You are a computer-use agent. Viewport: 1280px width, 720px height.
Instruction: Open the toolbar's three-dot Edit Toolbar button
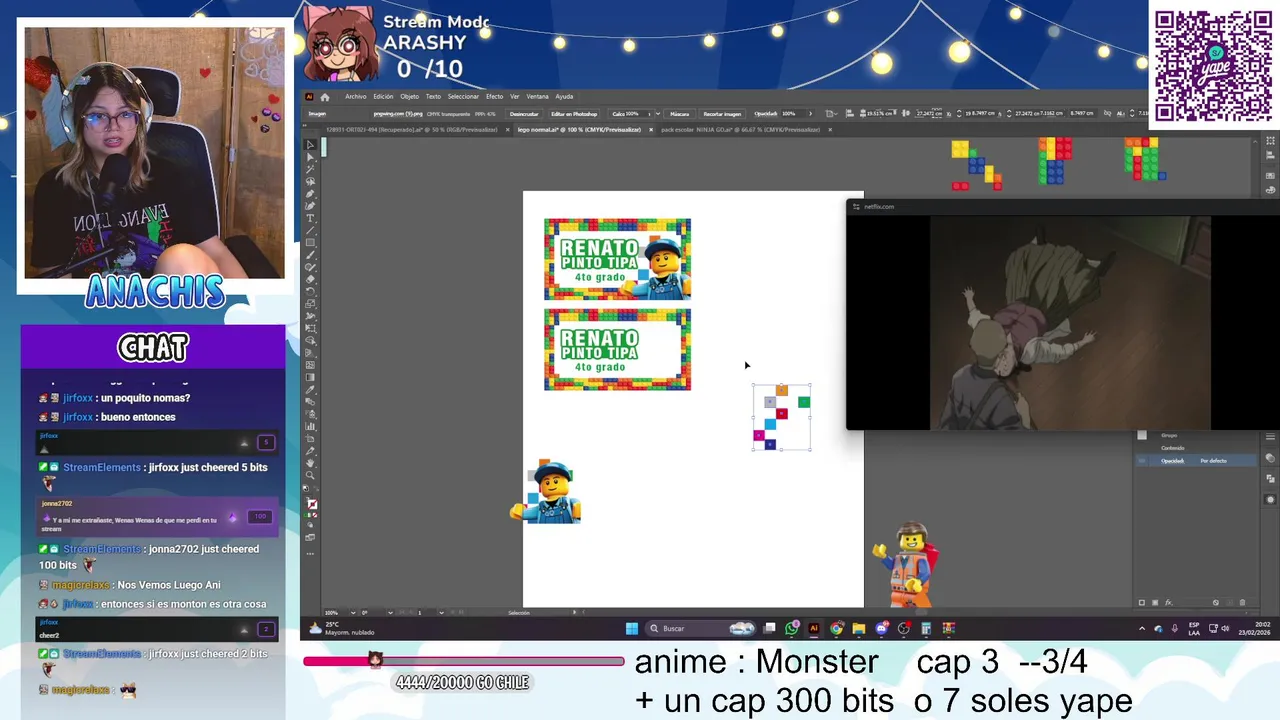(x=311, y=553)
